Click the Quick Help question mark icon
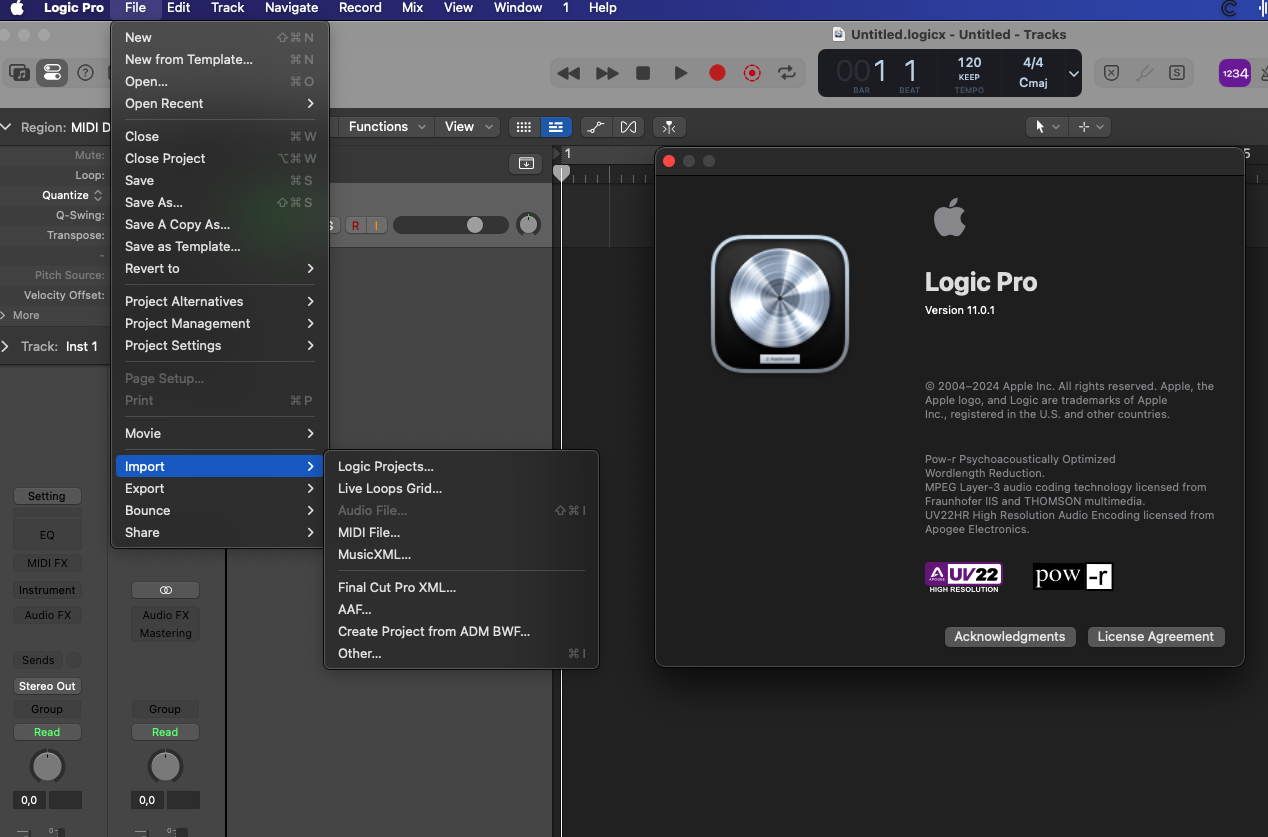Screen dimensions: 1268x837 (86, 73)
